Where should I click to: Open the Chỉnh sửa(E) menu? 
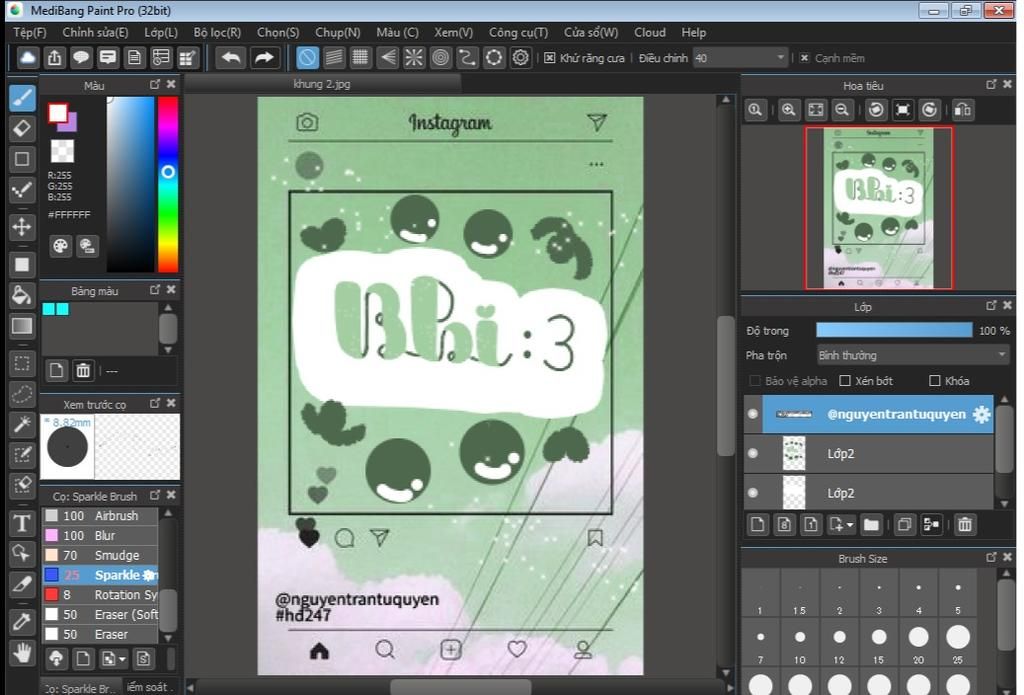95,32
